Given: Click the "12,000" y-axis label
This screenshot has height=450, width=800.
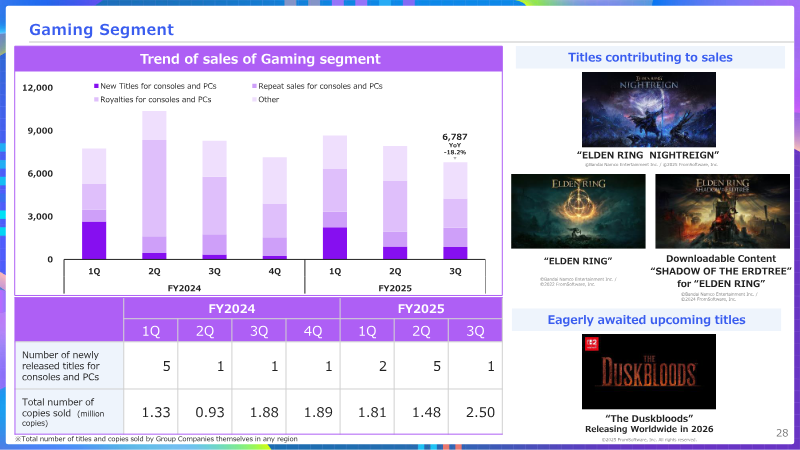Looking at the screenshot, I should pos(37,88).
